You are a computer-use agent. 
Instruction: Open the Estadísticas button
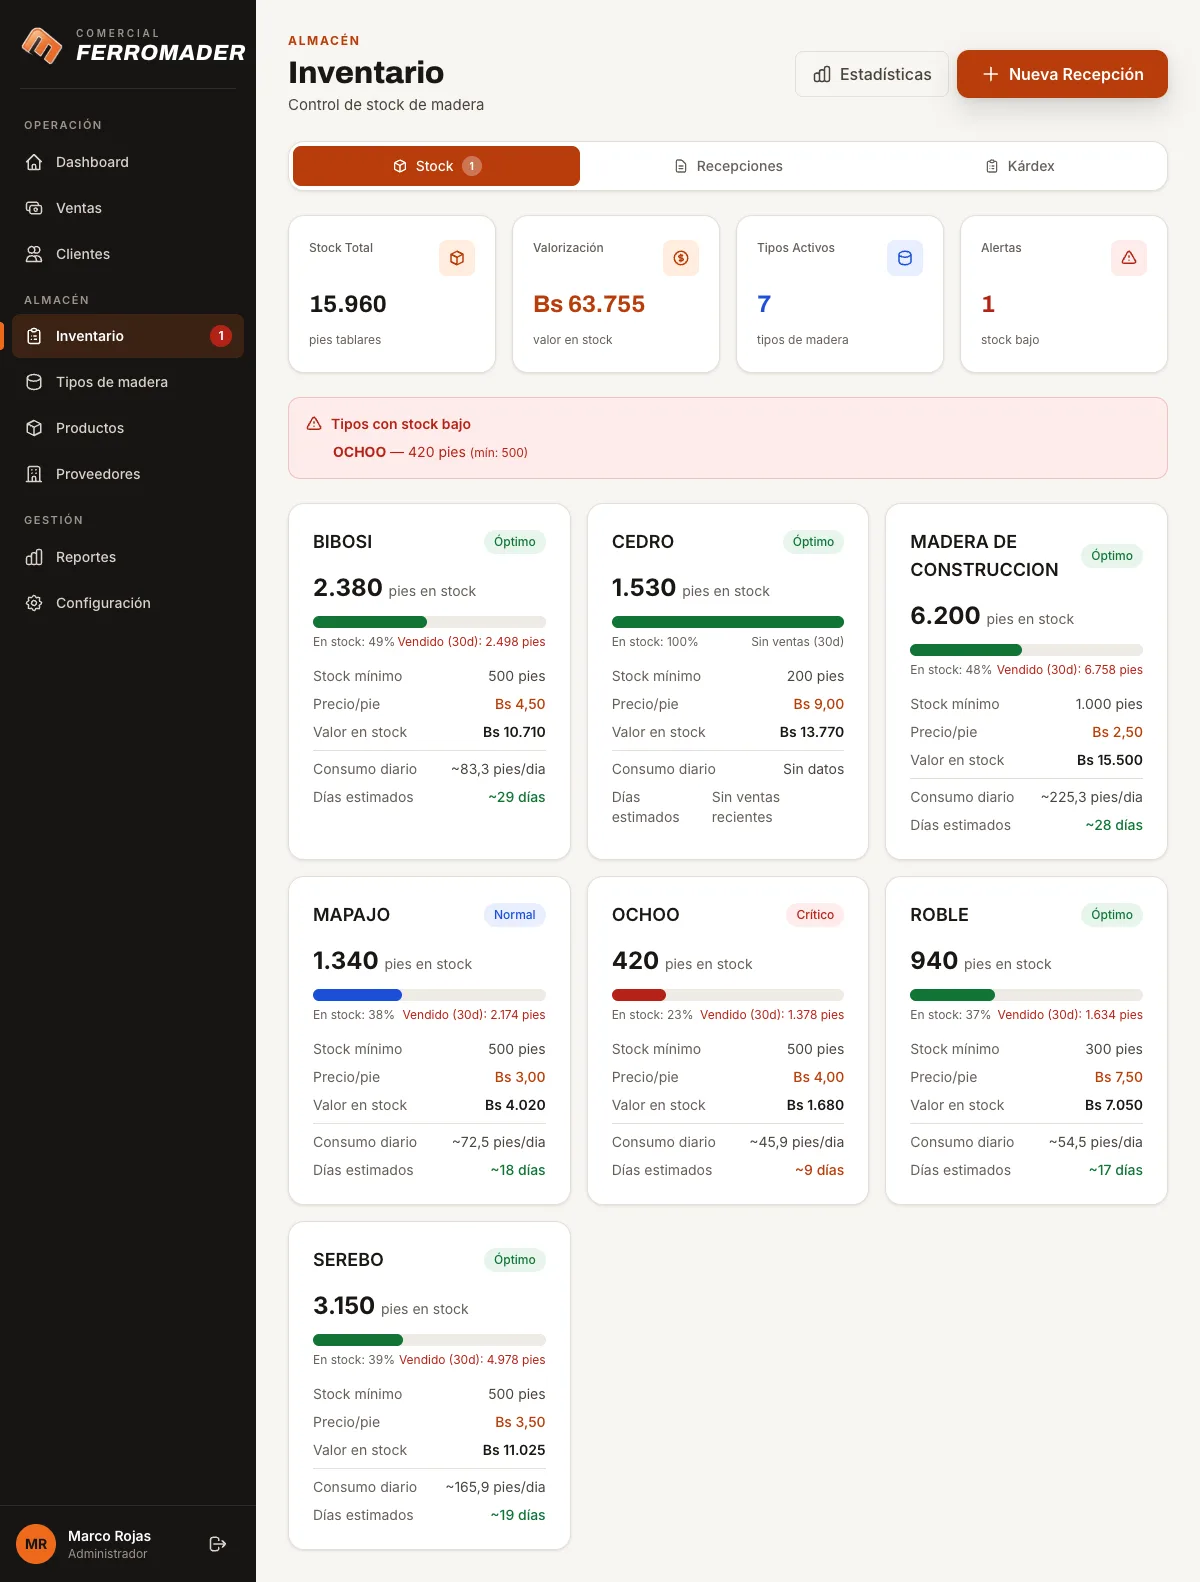(872, 74)
